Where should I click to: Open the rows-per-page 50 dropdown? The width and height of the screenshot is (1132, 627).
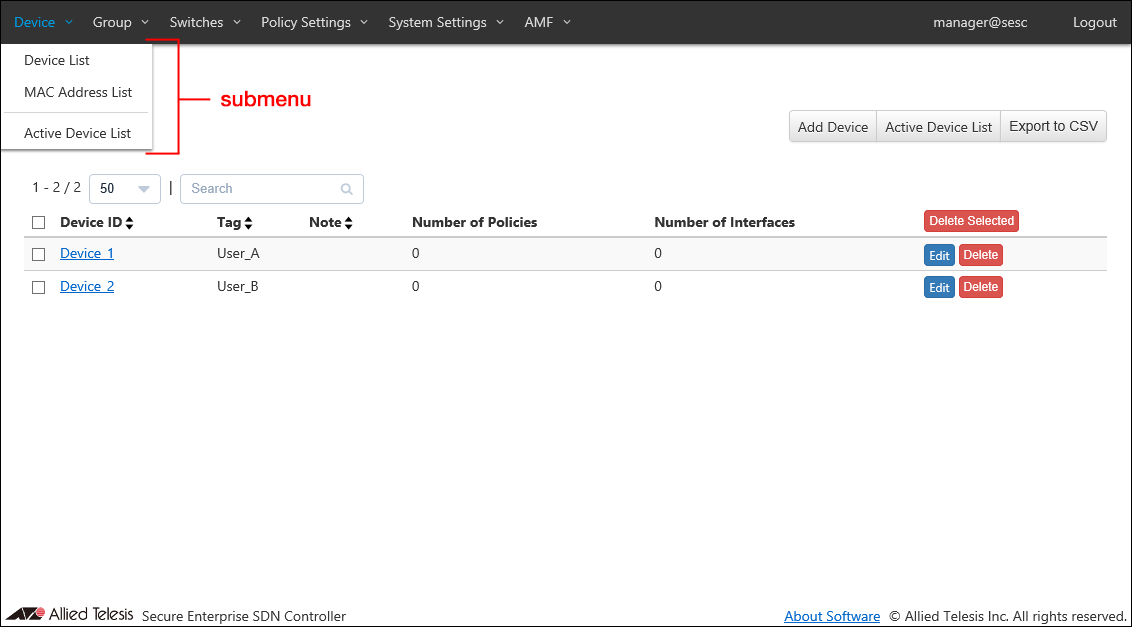click(125, 189)
